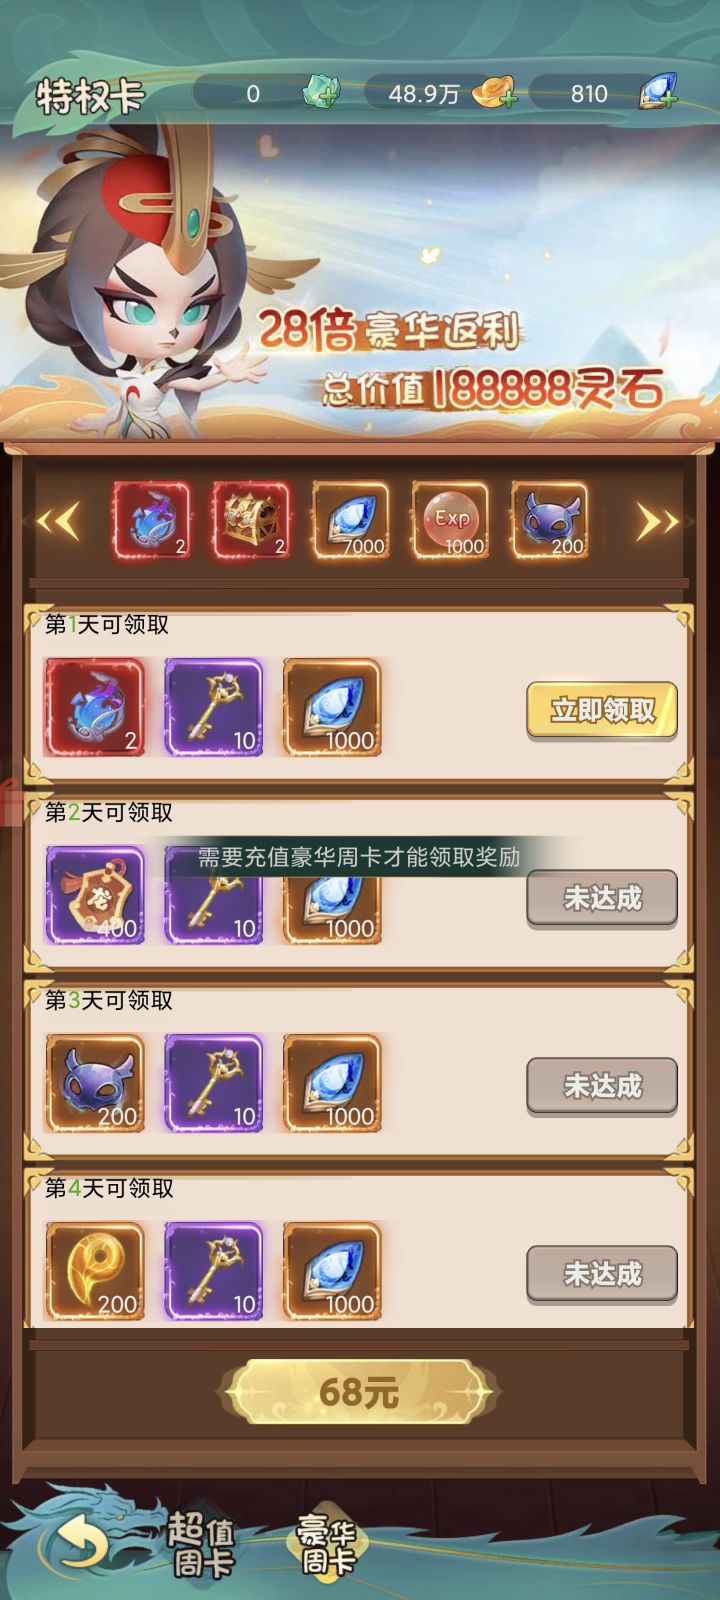Tap the Day 4 未达成 button

point(602,1274)
